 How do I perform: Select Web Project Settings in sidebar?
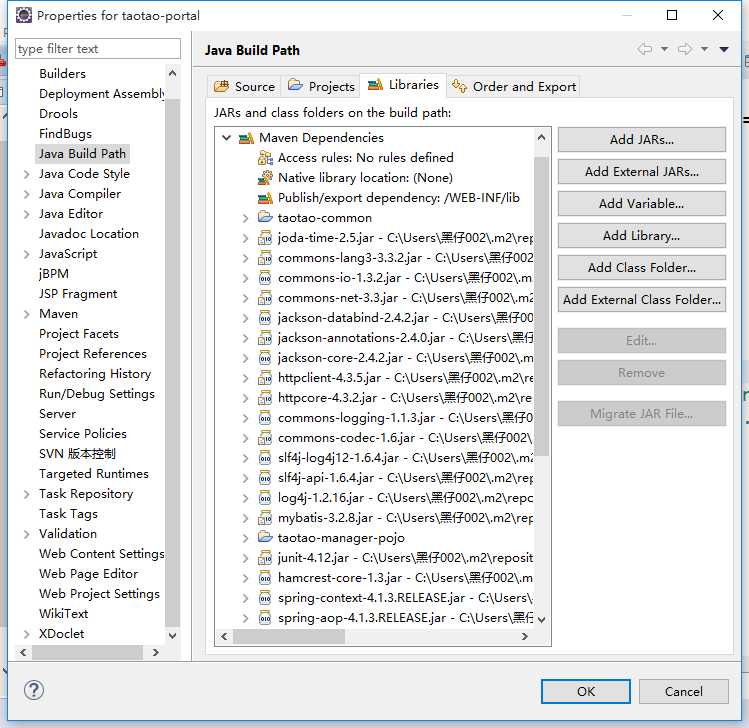99,594
